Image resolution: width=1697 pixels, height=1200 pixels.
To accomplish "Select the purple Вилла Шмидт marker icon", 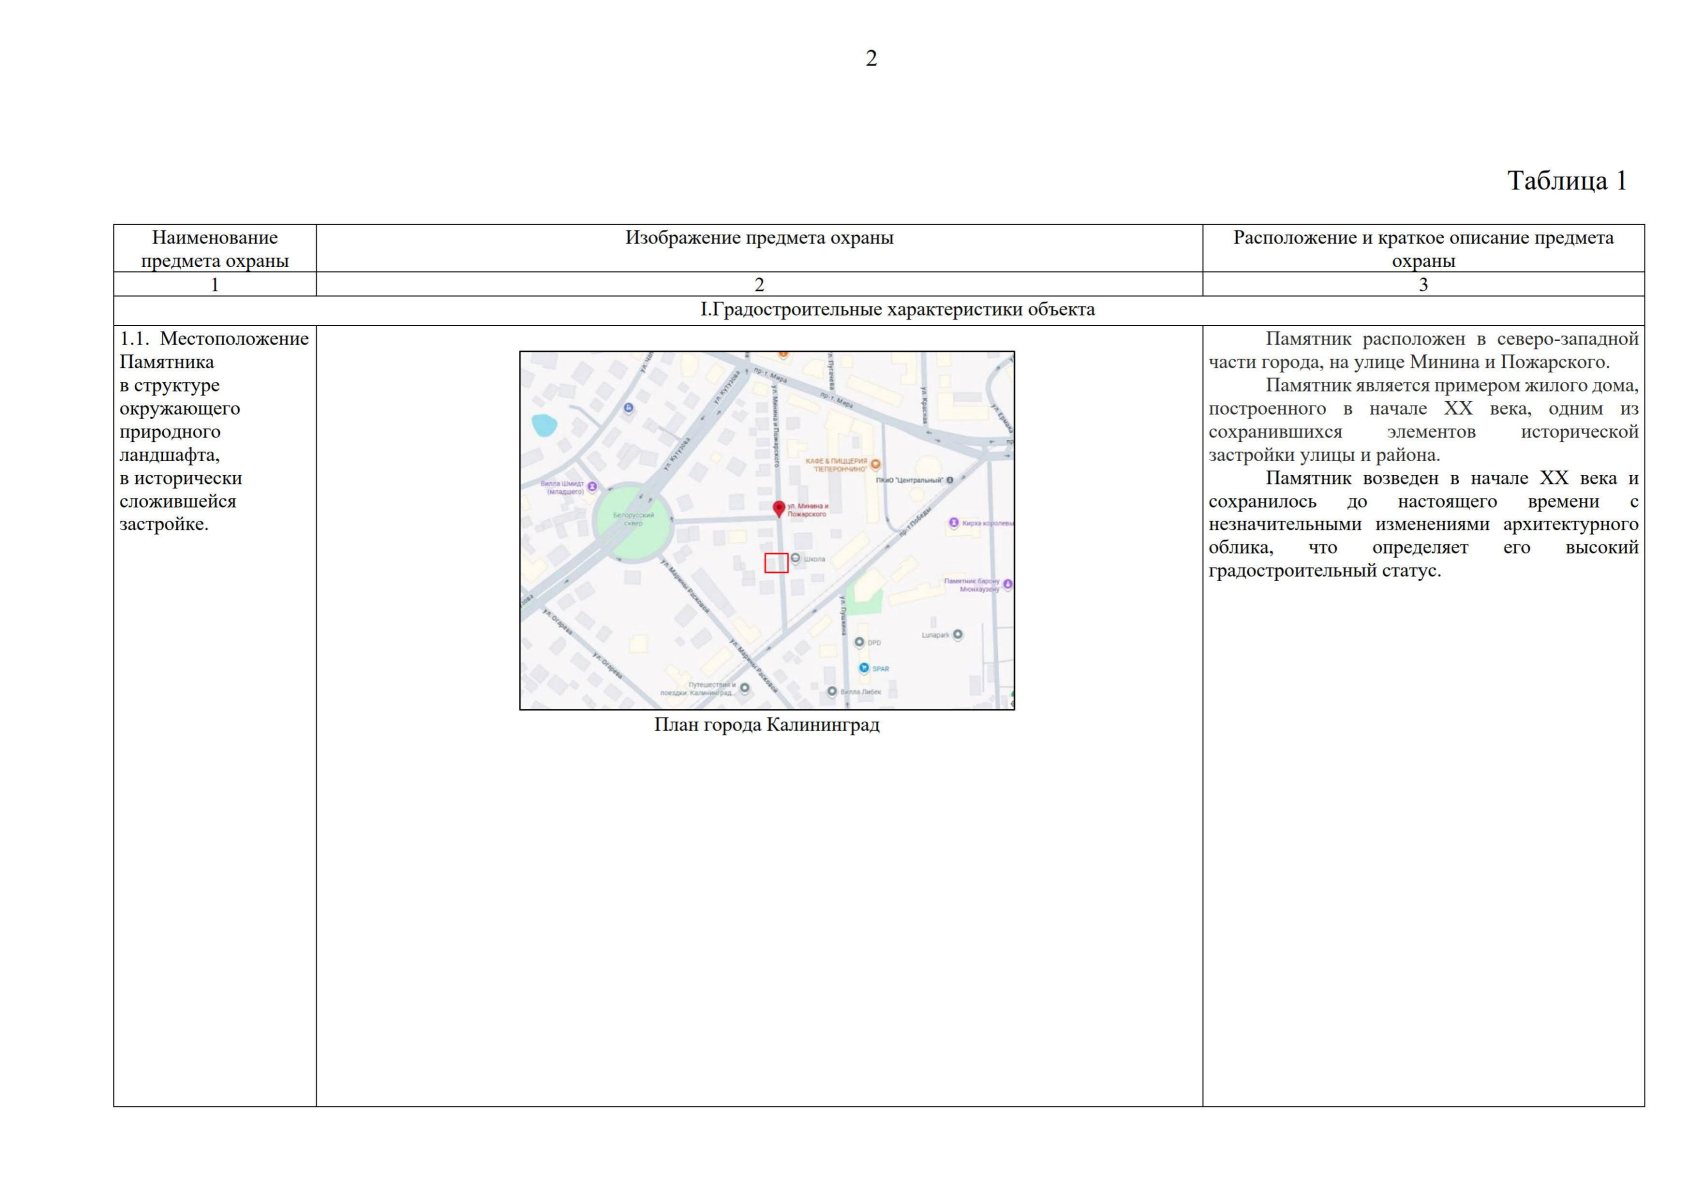I will click(x=592, y=487).
